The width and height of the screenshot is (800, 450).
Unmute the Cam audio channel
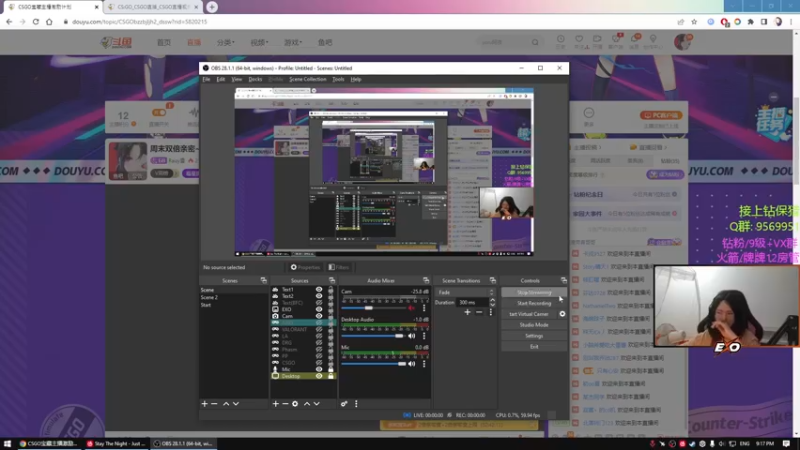[x=411, y=308]
